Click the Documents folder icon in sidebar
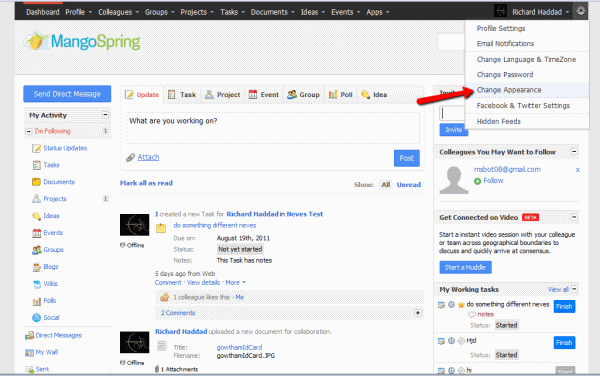Image resolution: width=600 pixels, height=376 pixels. [x=36, y=182]
